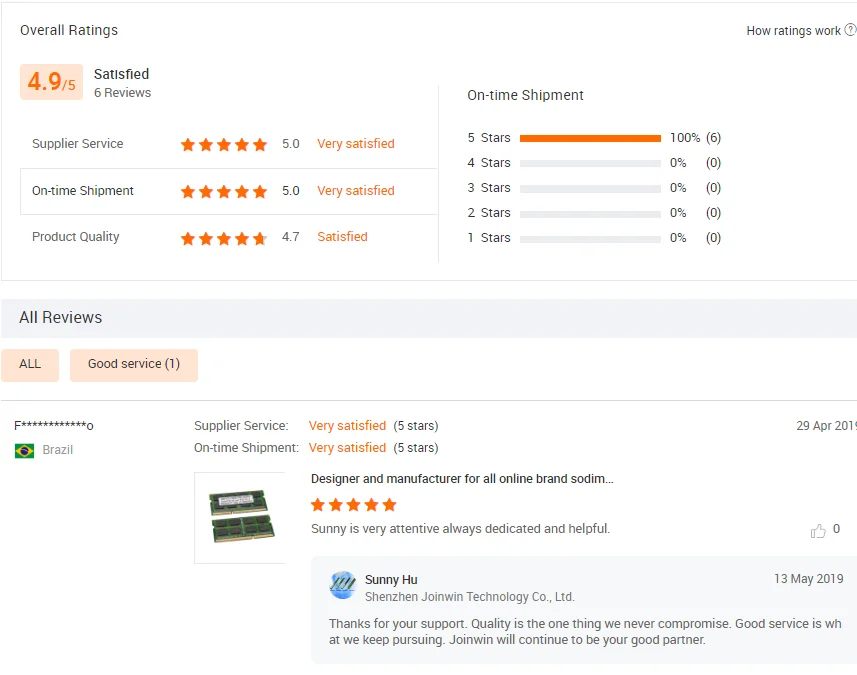Click the Shenzhen Joinwin Technology company name
The image size is (857, 675).
tap(470, 597)
